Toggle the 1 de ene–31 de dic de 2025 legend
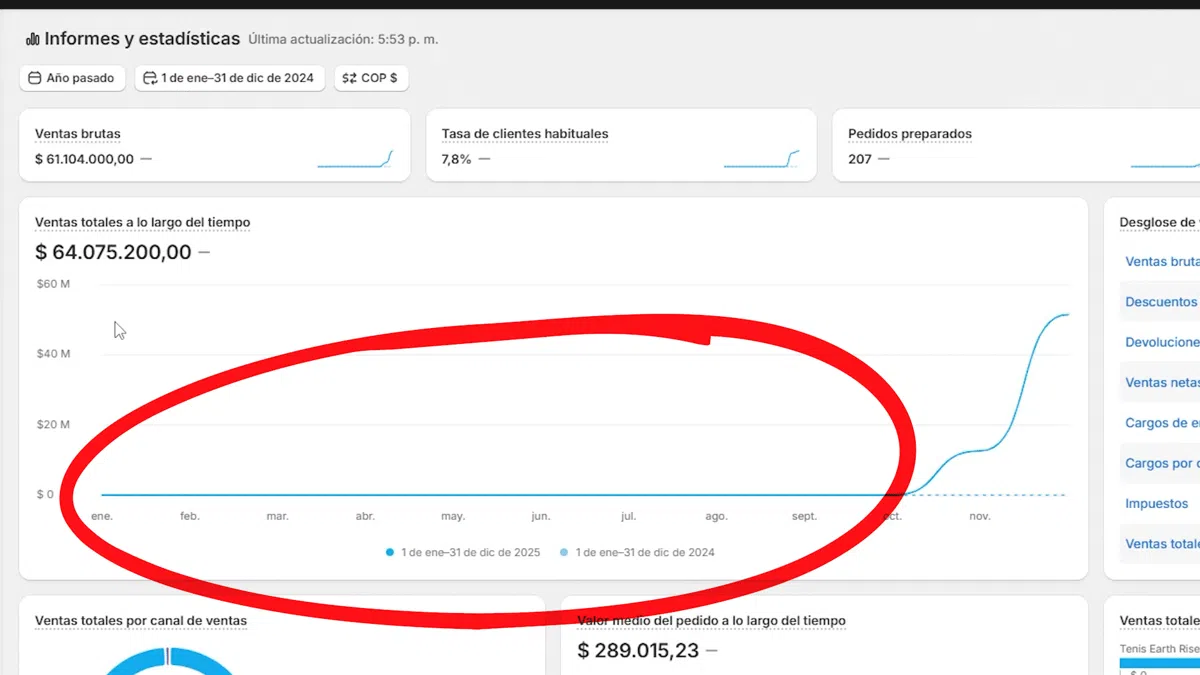 click(x=463, y=552)
